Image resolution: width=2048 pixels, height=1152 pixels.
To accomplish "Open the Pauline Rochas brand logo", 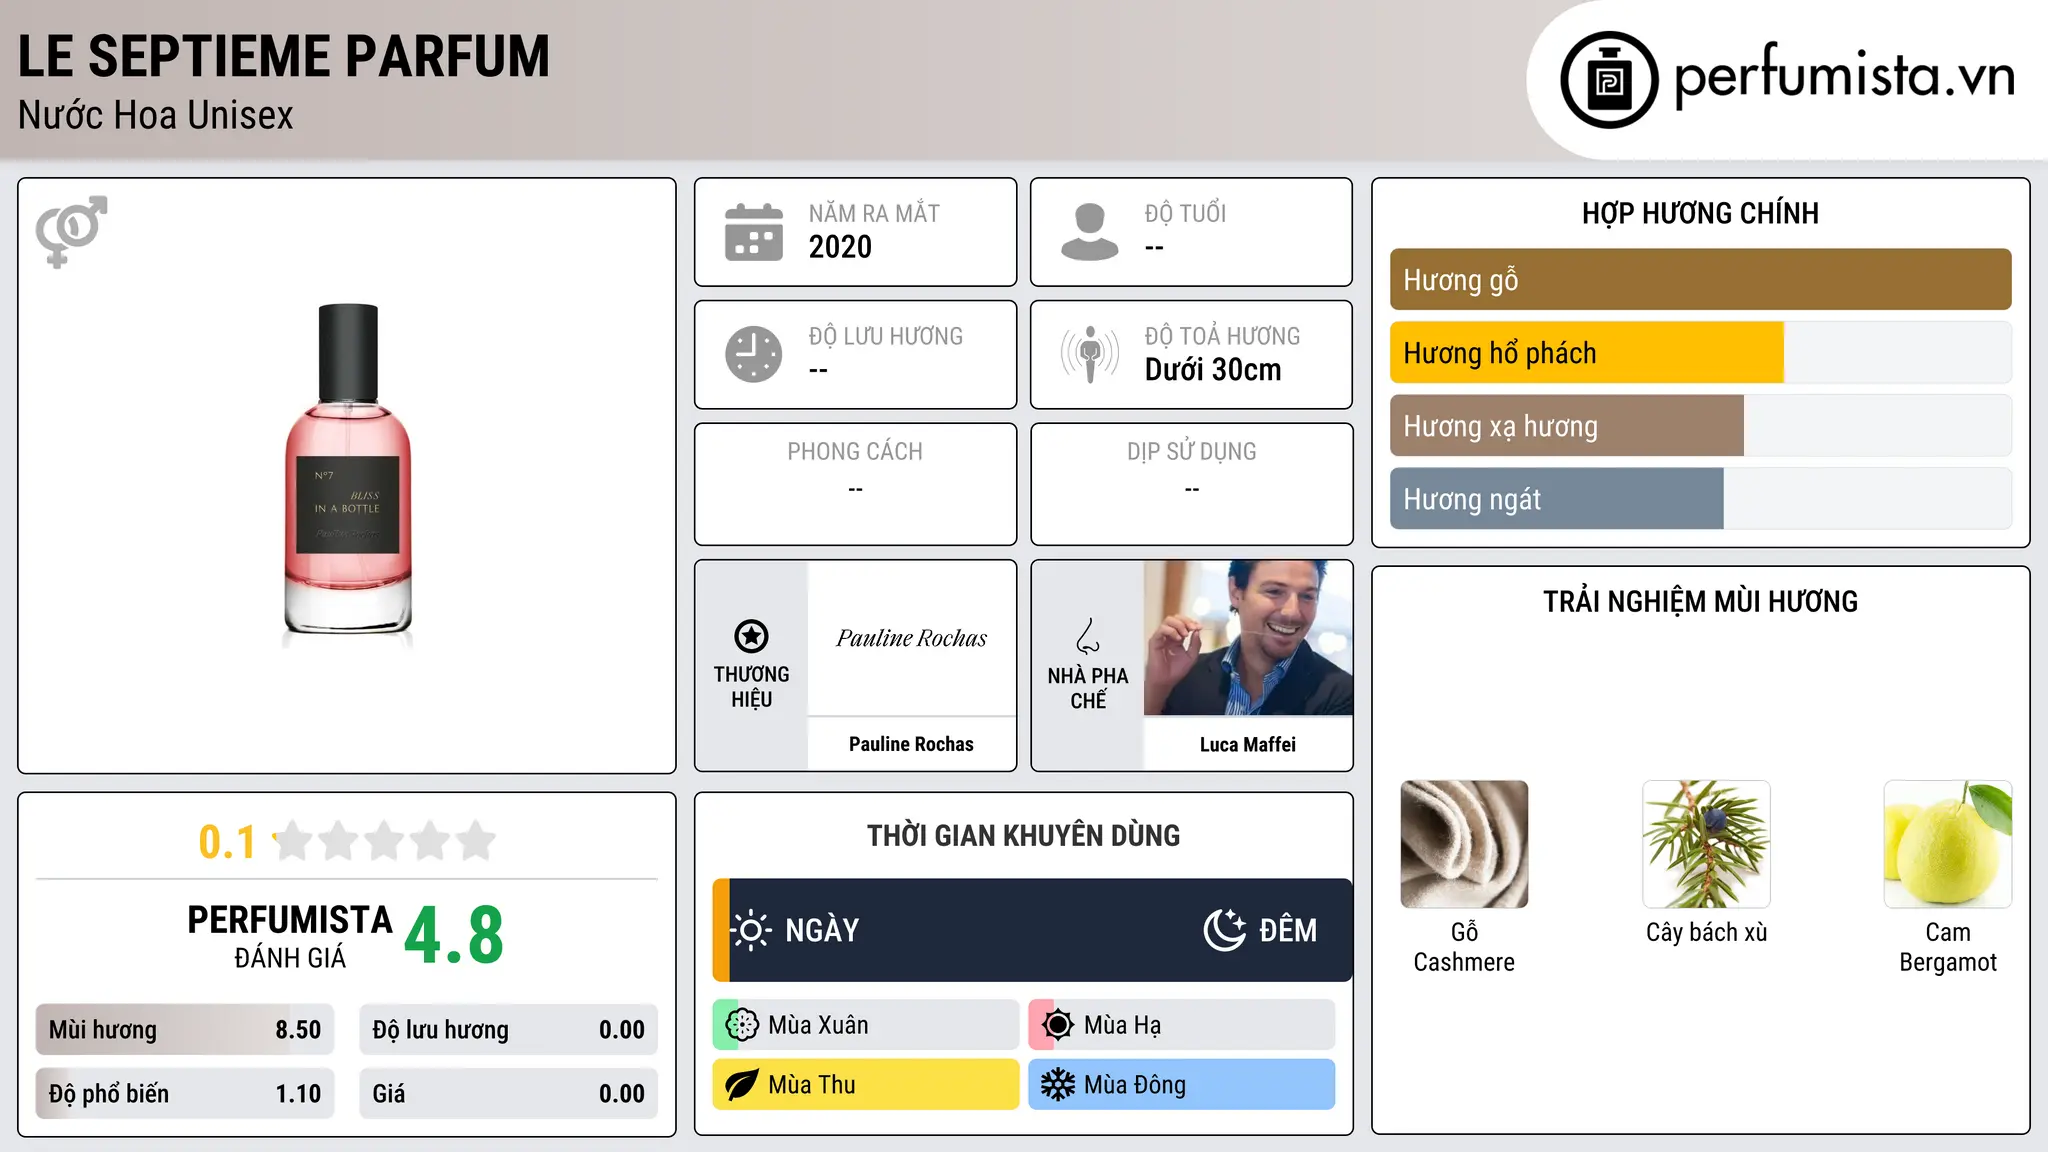I will [911, 638].
